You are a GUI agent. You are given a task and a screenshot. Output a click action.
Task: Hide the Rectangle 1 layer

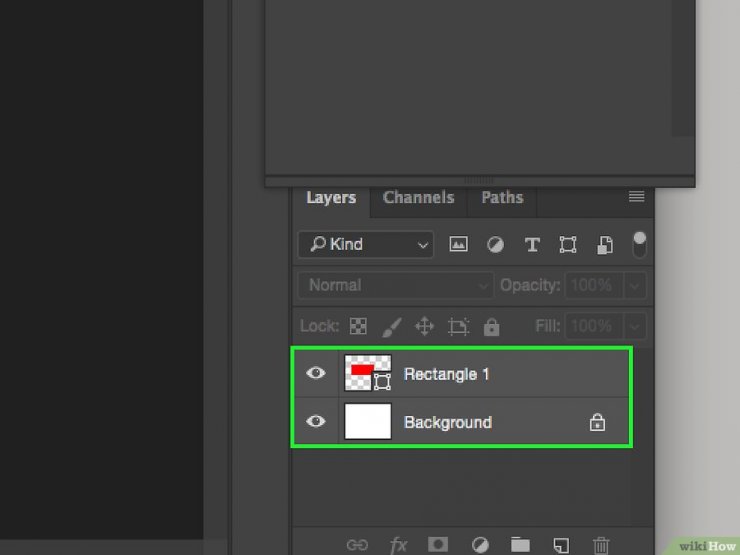tap(316, 373)
